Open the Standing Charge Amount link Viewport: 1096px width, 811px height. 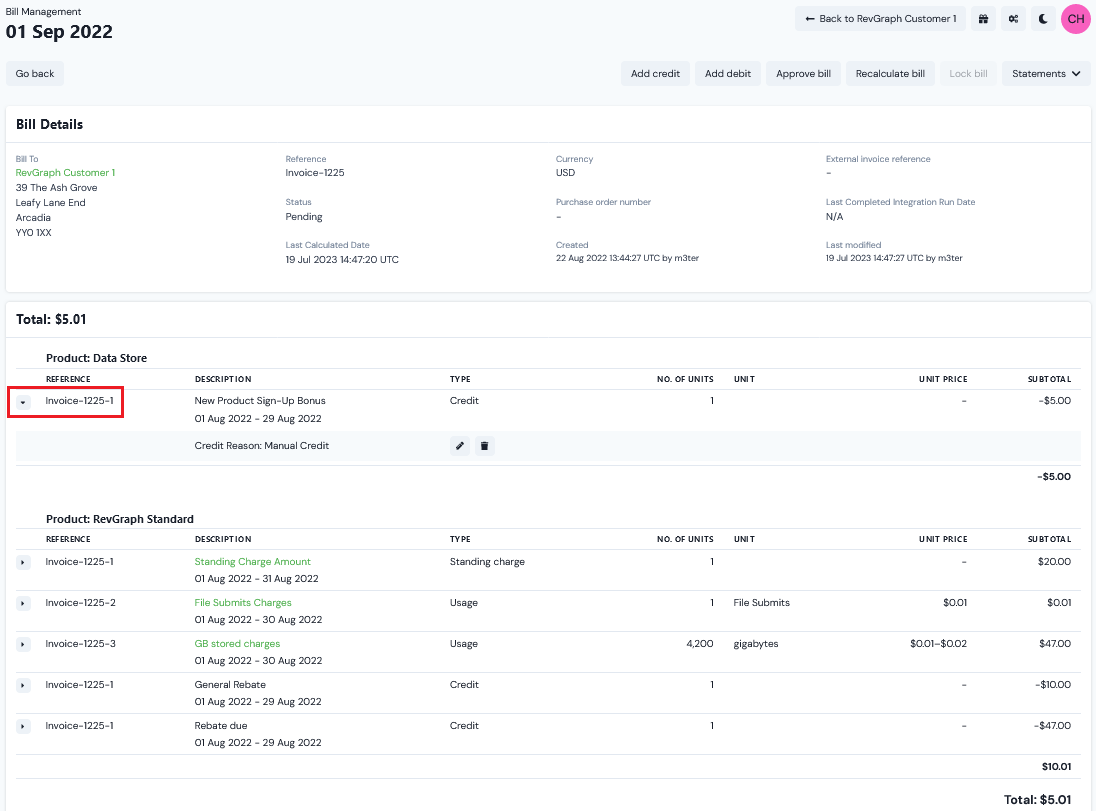point(252,561)
